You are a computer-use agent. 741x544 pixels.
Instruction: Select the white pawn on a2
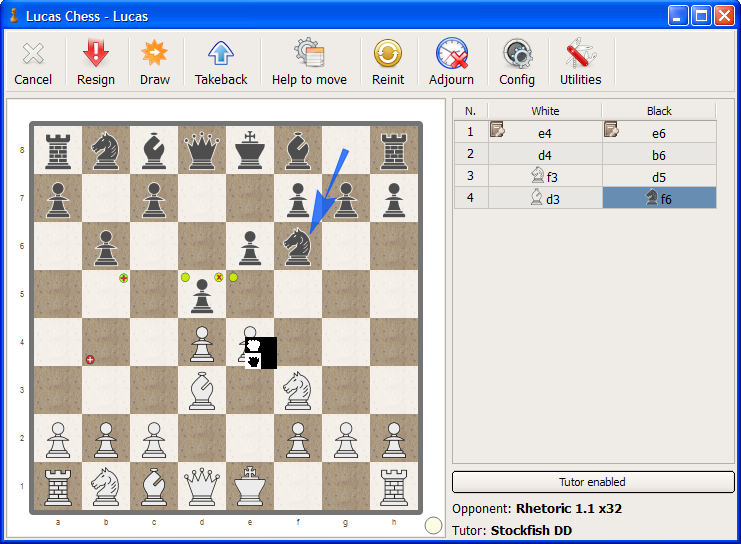pyautogui.click(x=58, y=440)
